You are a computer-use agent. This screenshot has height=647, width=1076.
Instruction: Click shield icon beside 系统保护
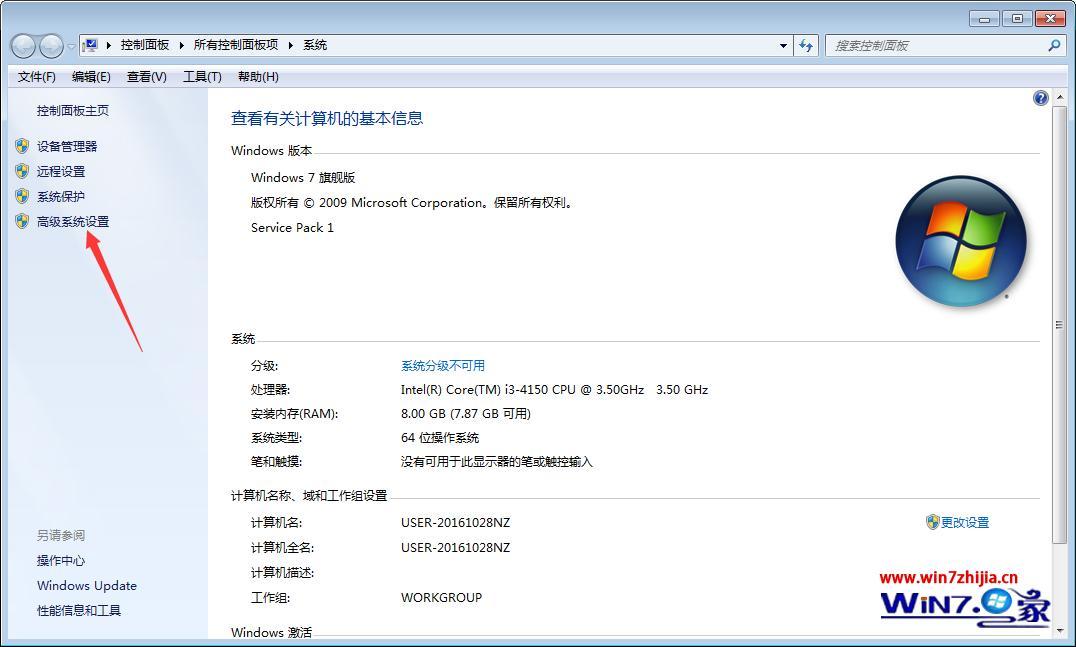[22, 196]
